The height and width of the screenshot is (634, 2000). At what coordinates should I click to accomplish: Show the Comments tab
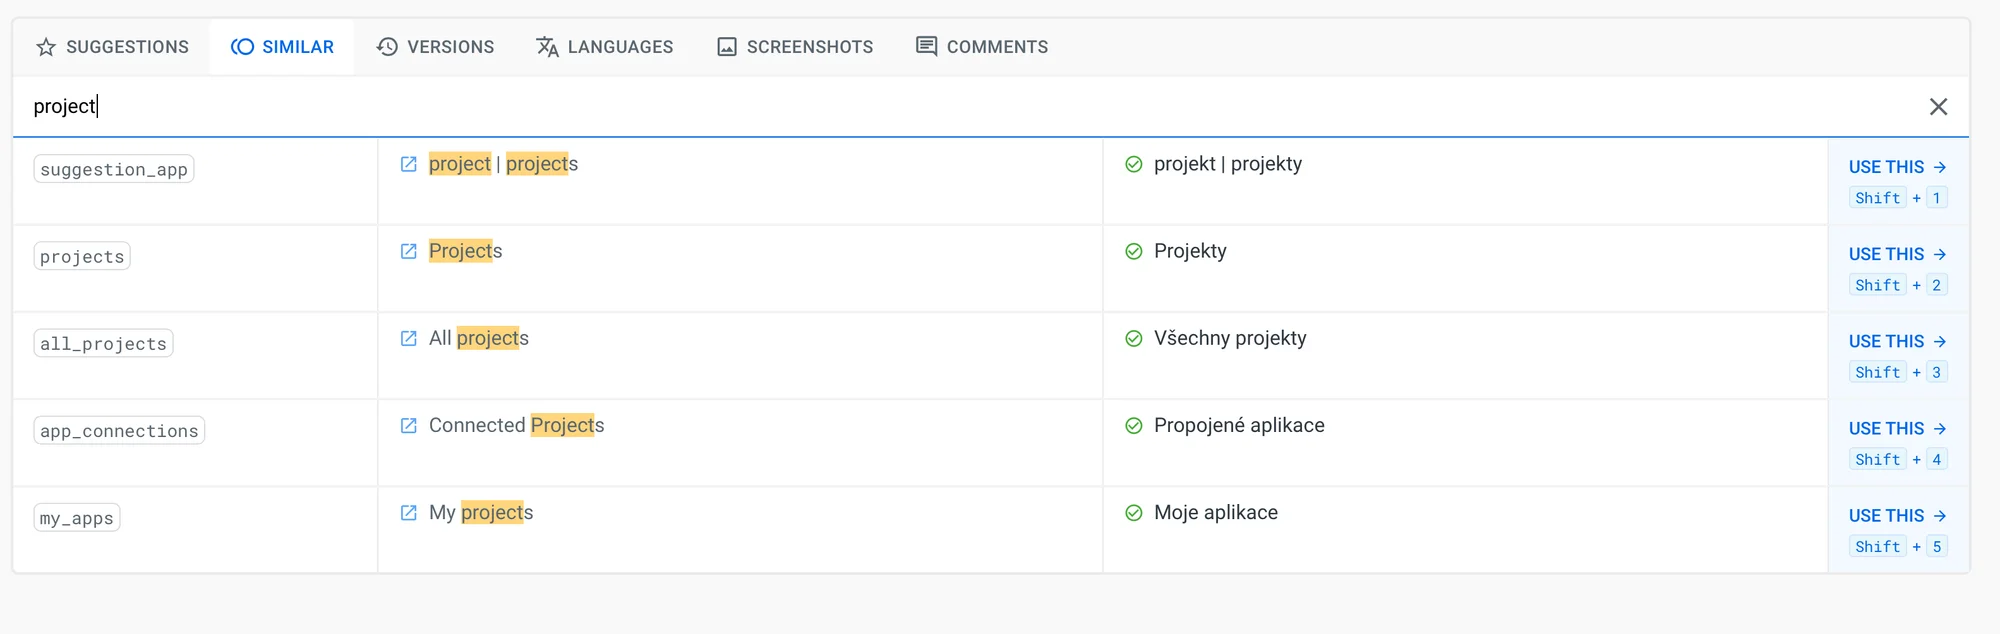coord(982,47)
